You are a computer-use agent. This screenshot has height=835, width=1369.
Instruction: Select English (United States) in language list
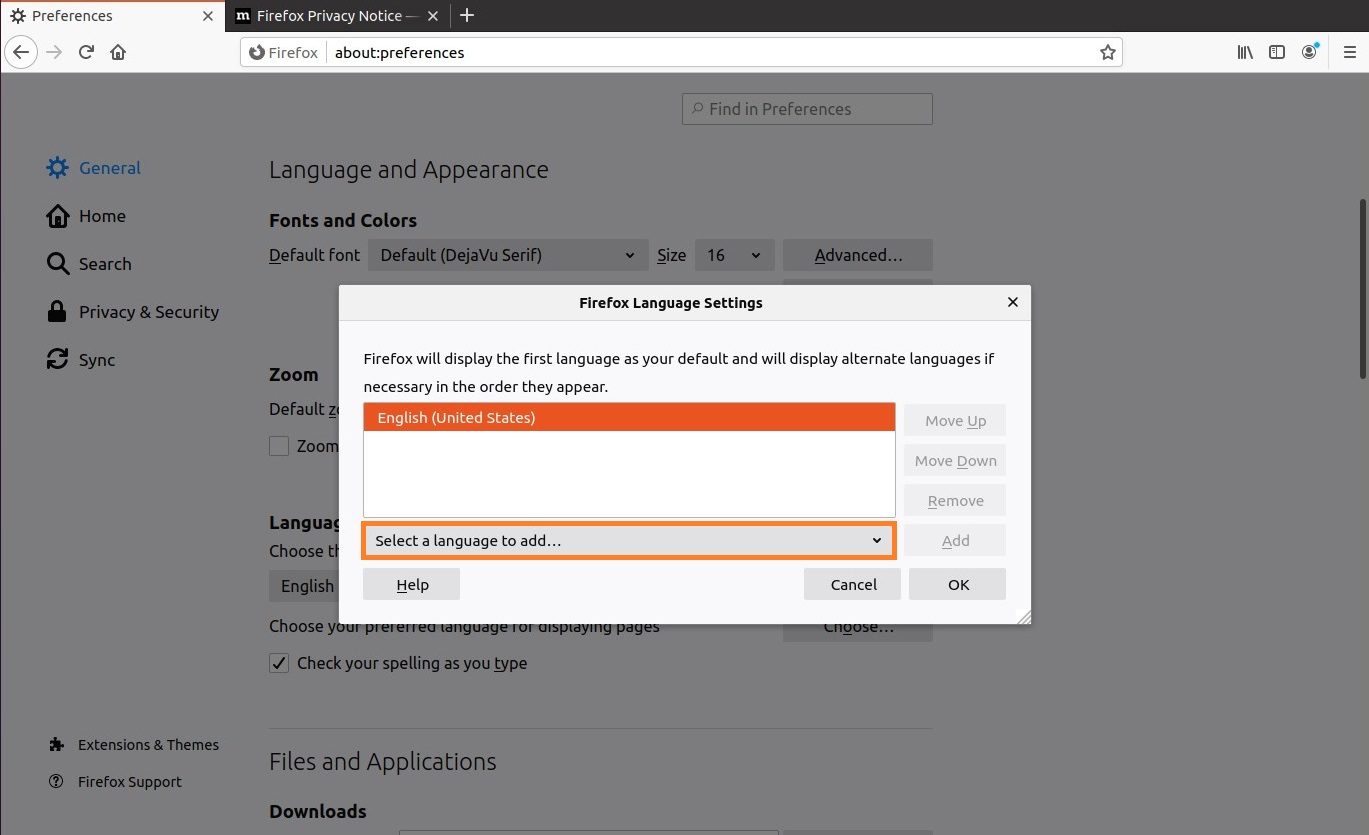629,418
